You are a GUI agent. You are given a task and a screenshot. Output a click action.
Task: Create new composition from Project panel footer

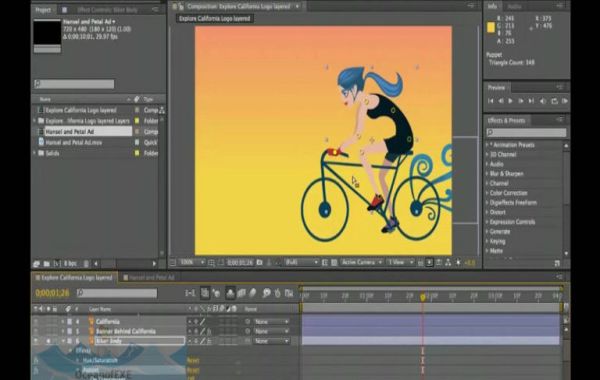click(x=57, y=264)
